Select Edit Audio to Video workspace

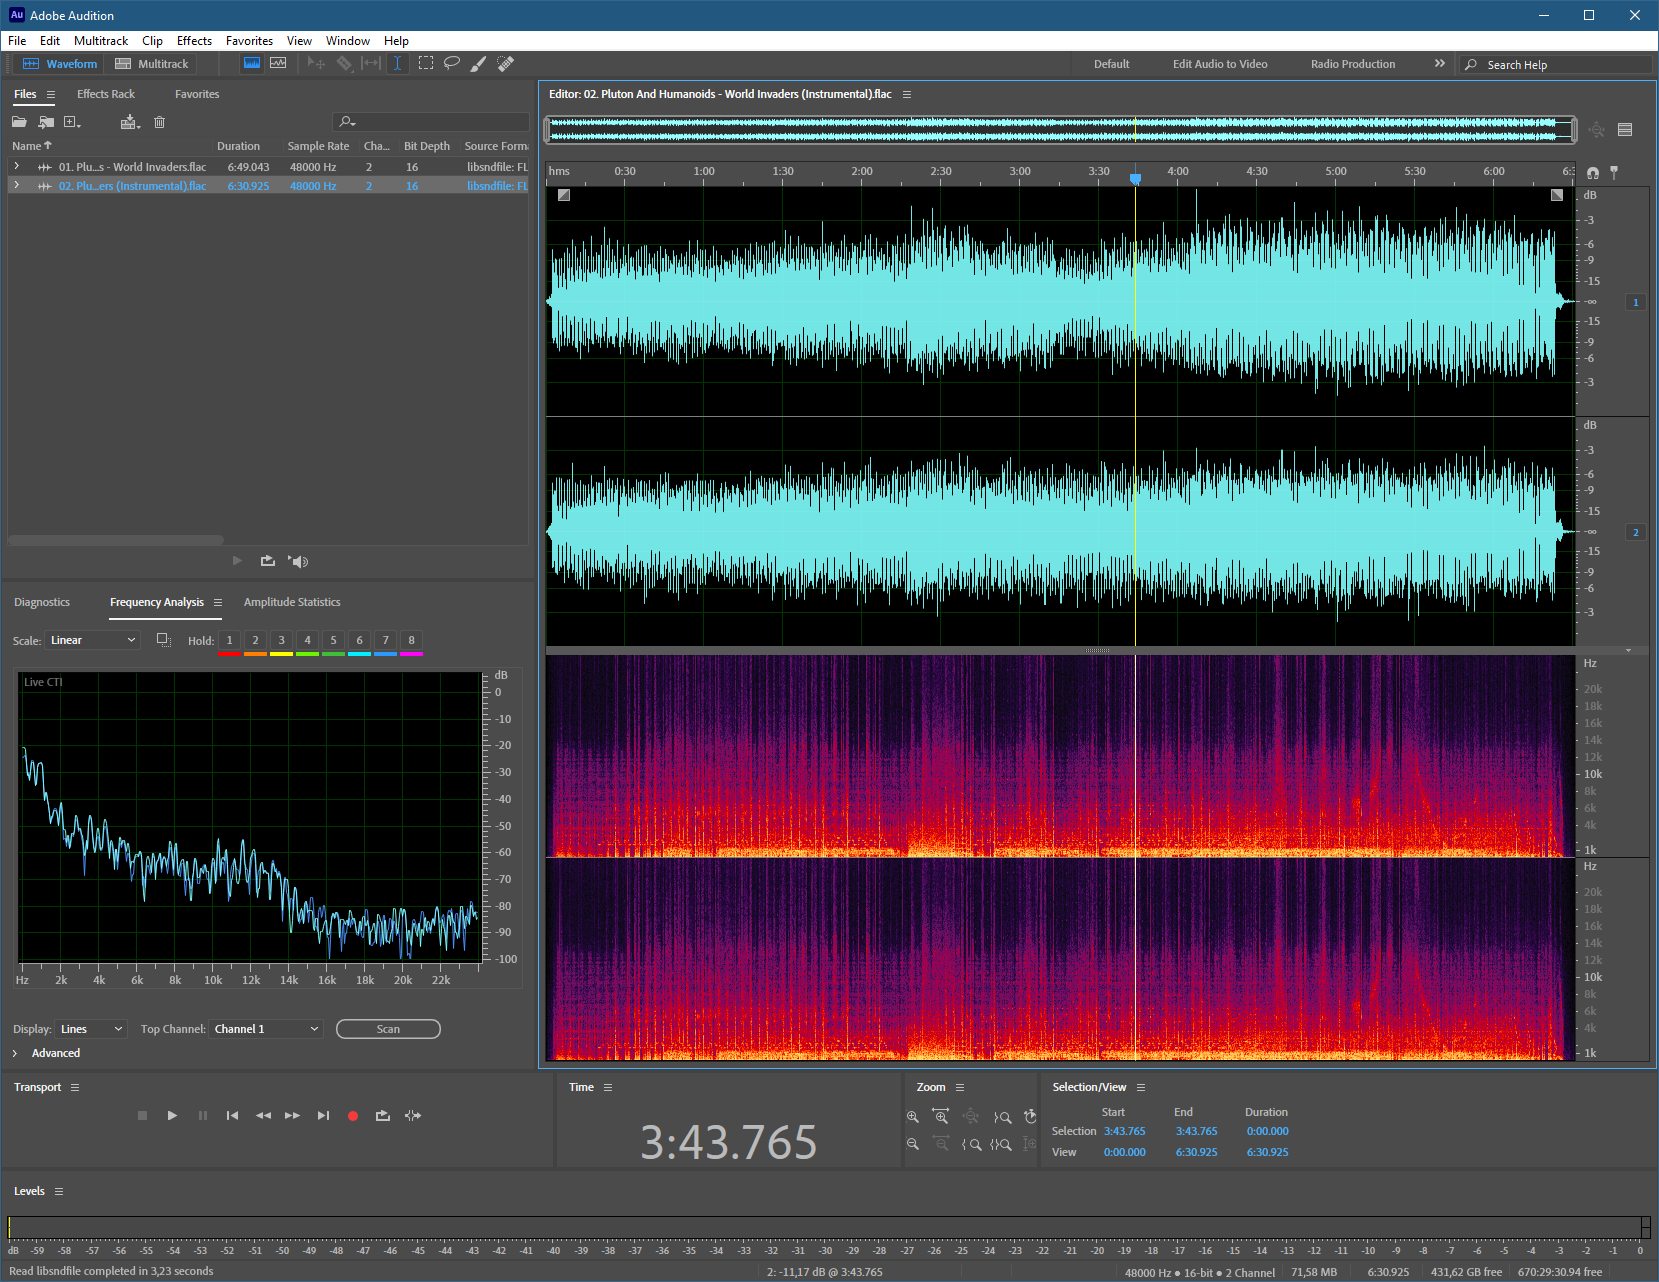(1220, 64)
